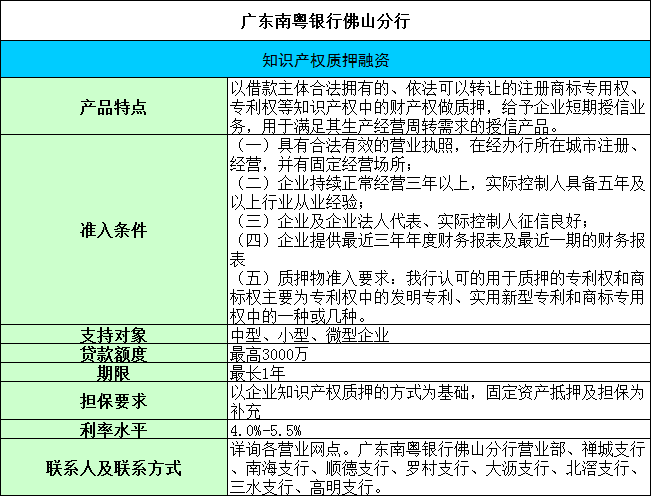Select the blue header 知识产权质押融资

coord(326,60)
